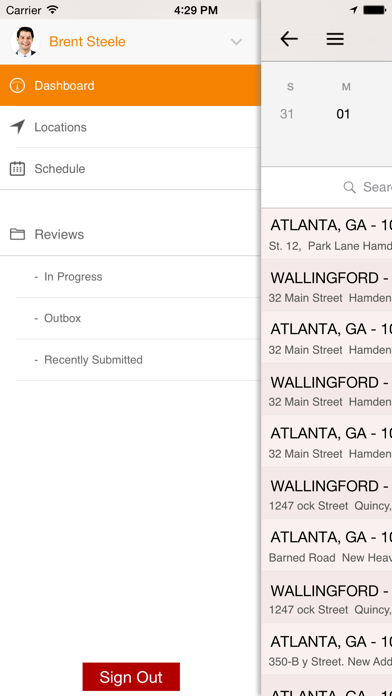
Task: Click the Search input field
Action: pyautogui.click(x=327, y=187)
